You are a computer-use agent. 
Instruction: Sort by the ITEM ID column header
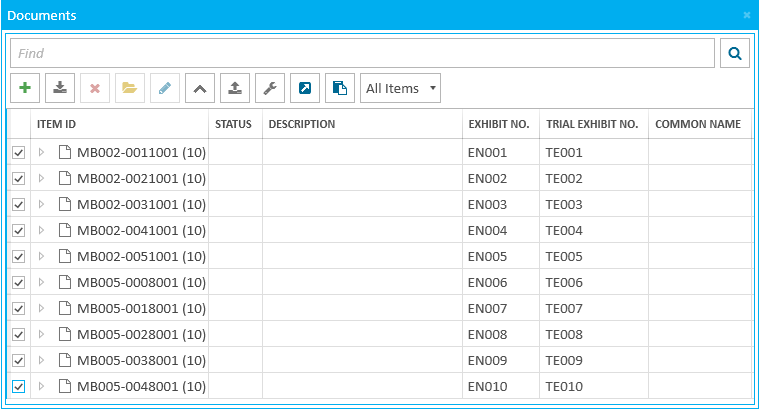(57, 124)
